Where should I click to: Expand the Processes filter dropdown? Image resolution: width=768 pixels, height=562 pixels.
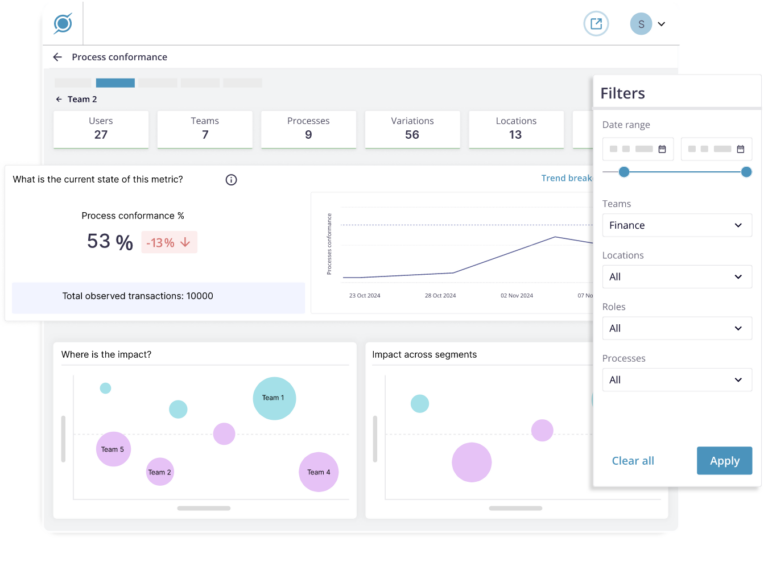click(676, 380)
